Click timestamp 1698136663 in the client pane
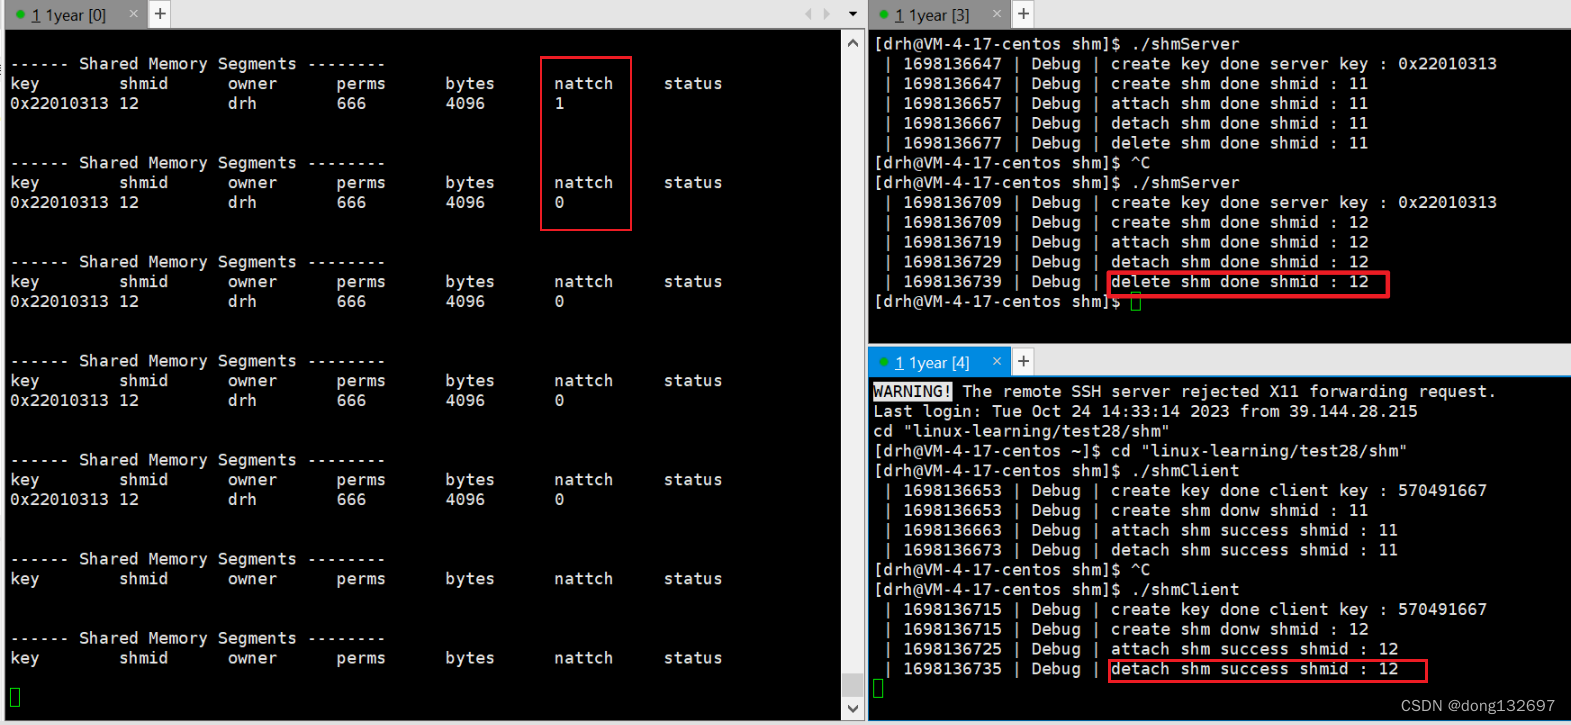1571x725 pixels. 952,530
